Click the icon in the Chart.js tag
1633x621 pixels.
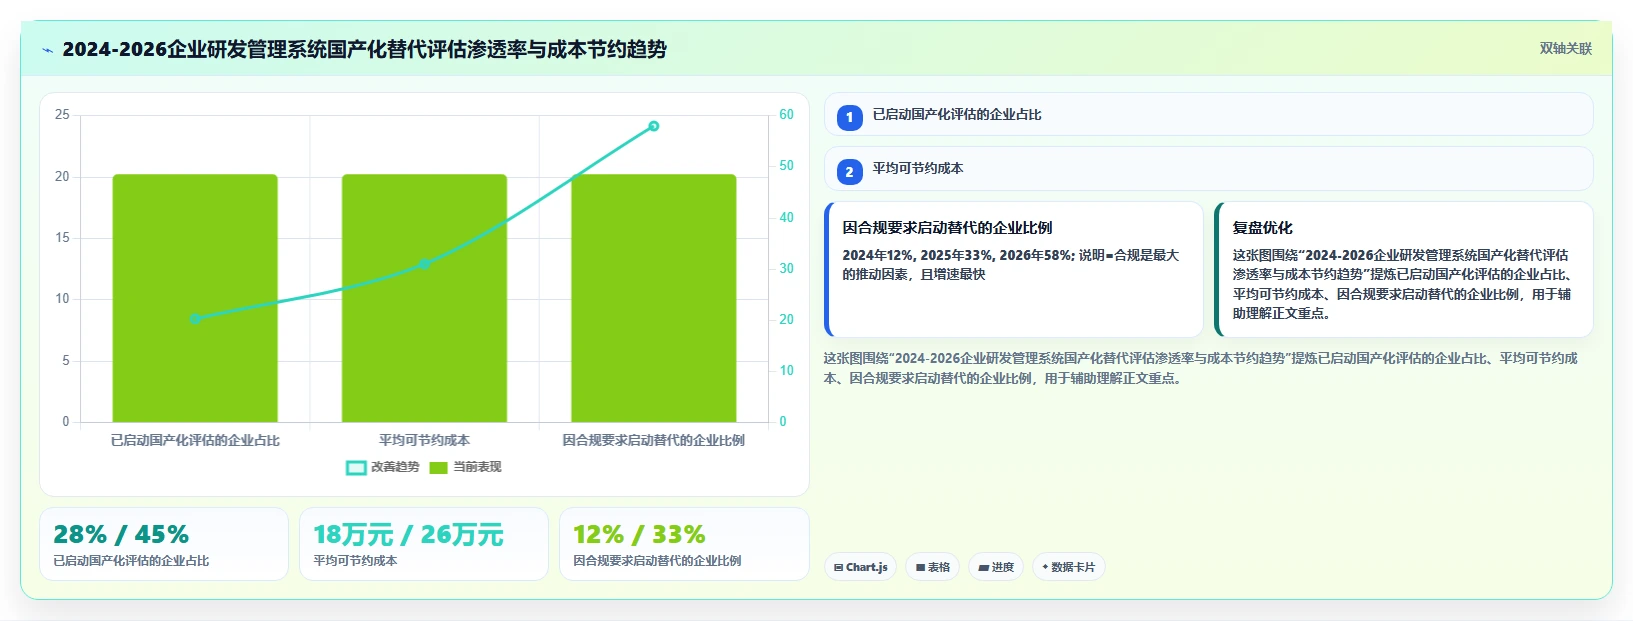pyautogui.click(x=838, y=567)
